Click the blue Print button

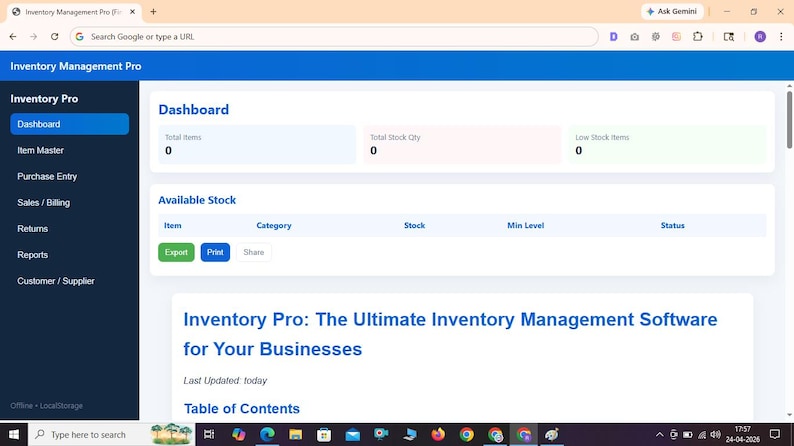[x=215, y=252]
